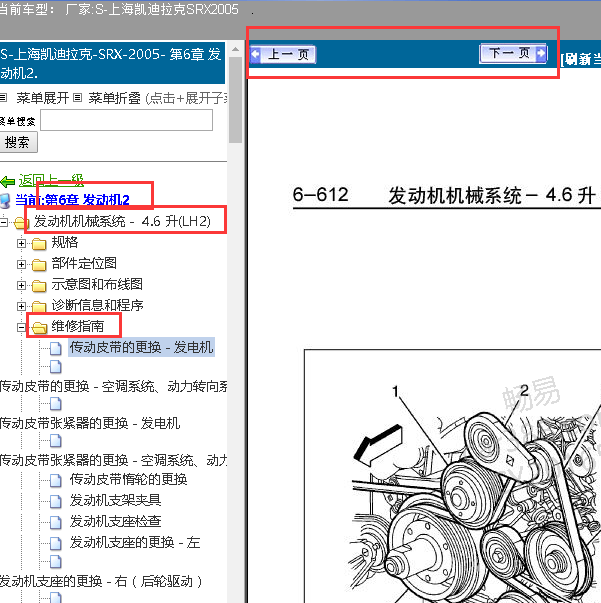
Task: Open 传动皮带的更换 - 空调系统、动力转向 entry
Action: tap(113, 386)
